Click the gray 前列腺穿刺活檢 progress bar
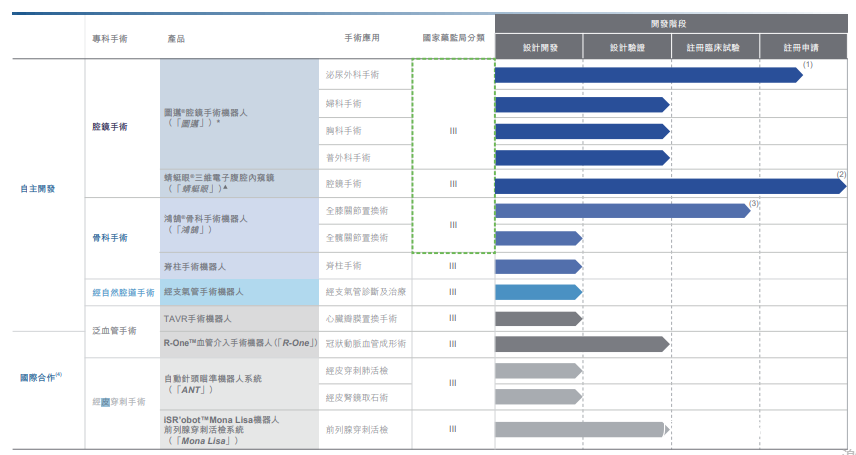The width and height of the screenshot is (856, 455). (580, 429)
